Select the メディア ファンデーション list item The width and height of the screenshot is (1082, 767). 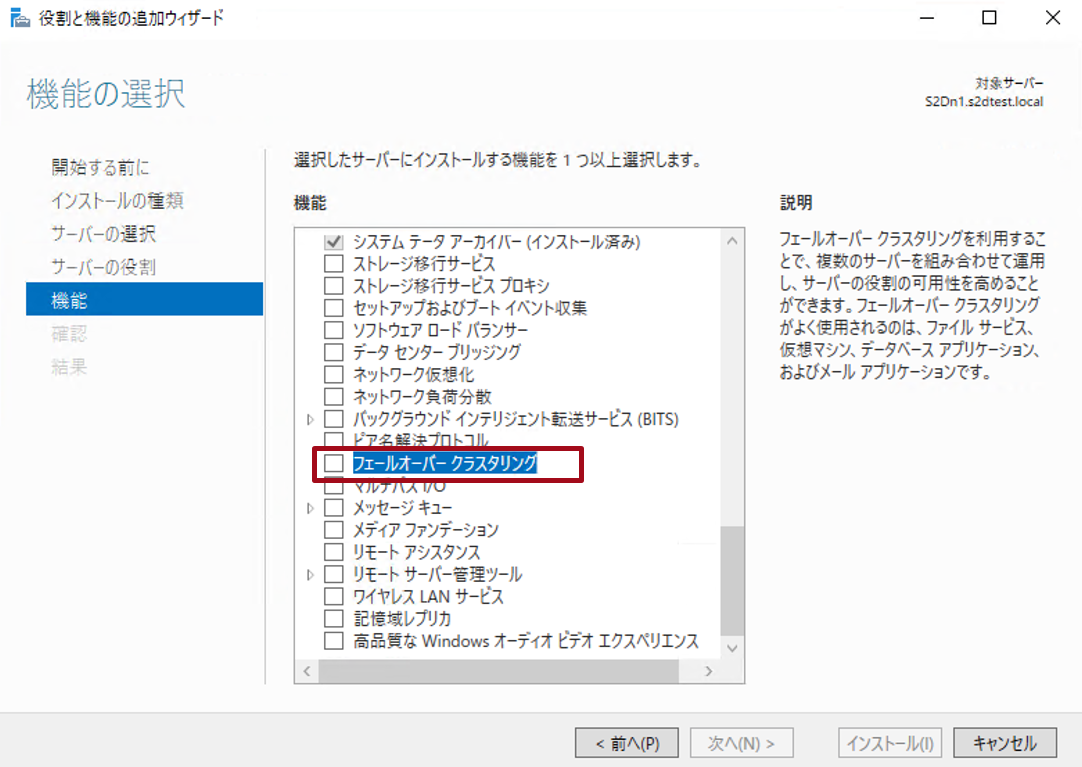[425, 530]
